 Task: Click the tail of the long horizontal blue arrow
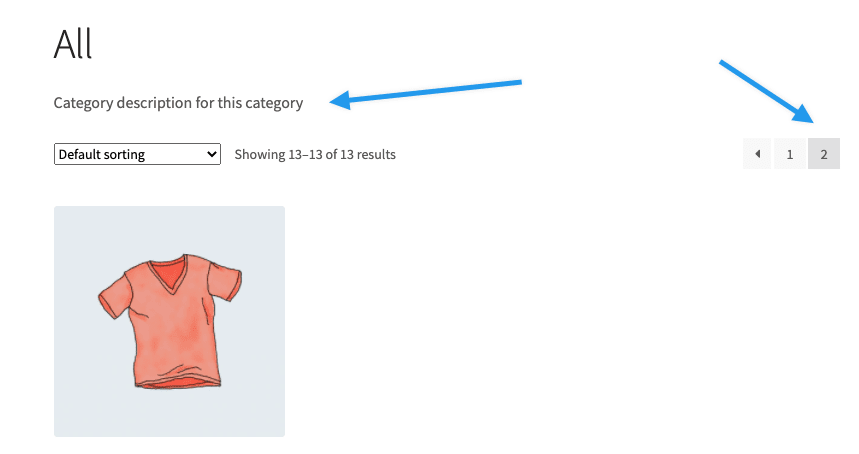coord(518,81)
